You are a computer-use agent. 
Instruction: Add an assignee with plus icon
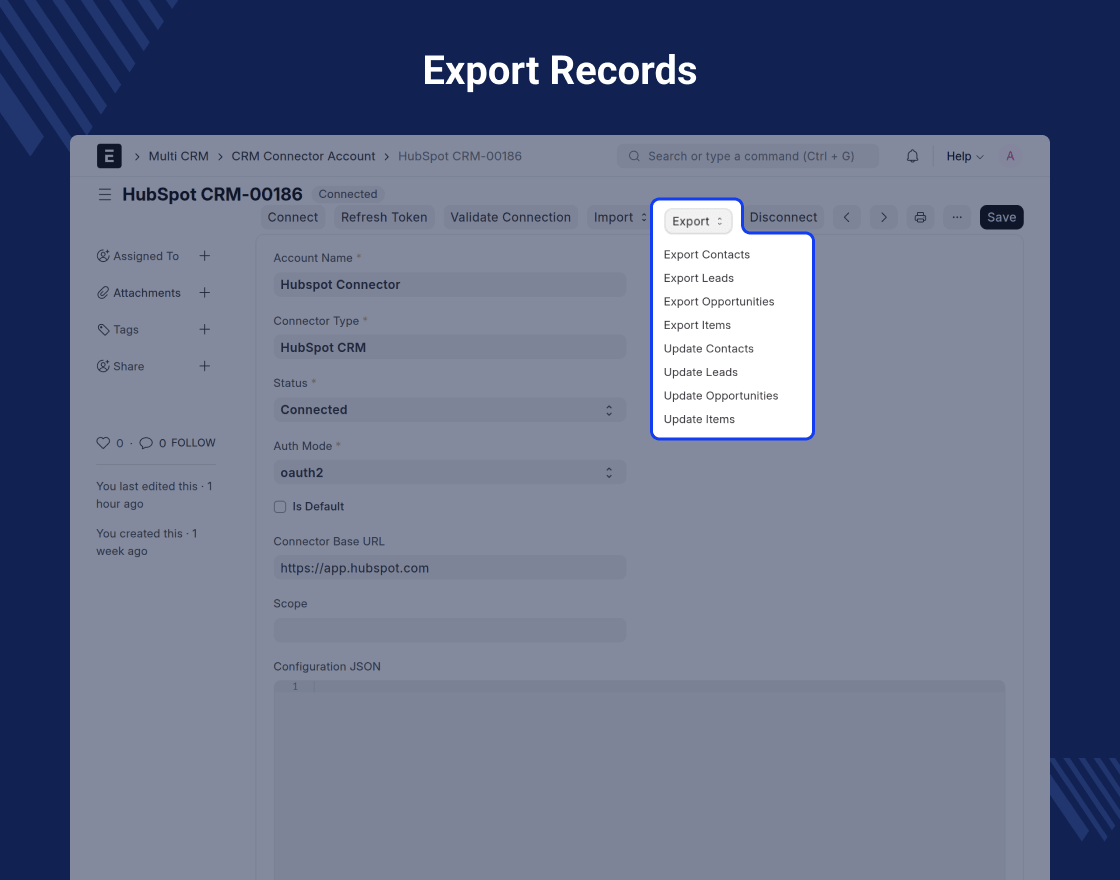point(204,256)
